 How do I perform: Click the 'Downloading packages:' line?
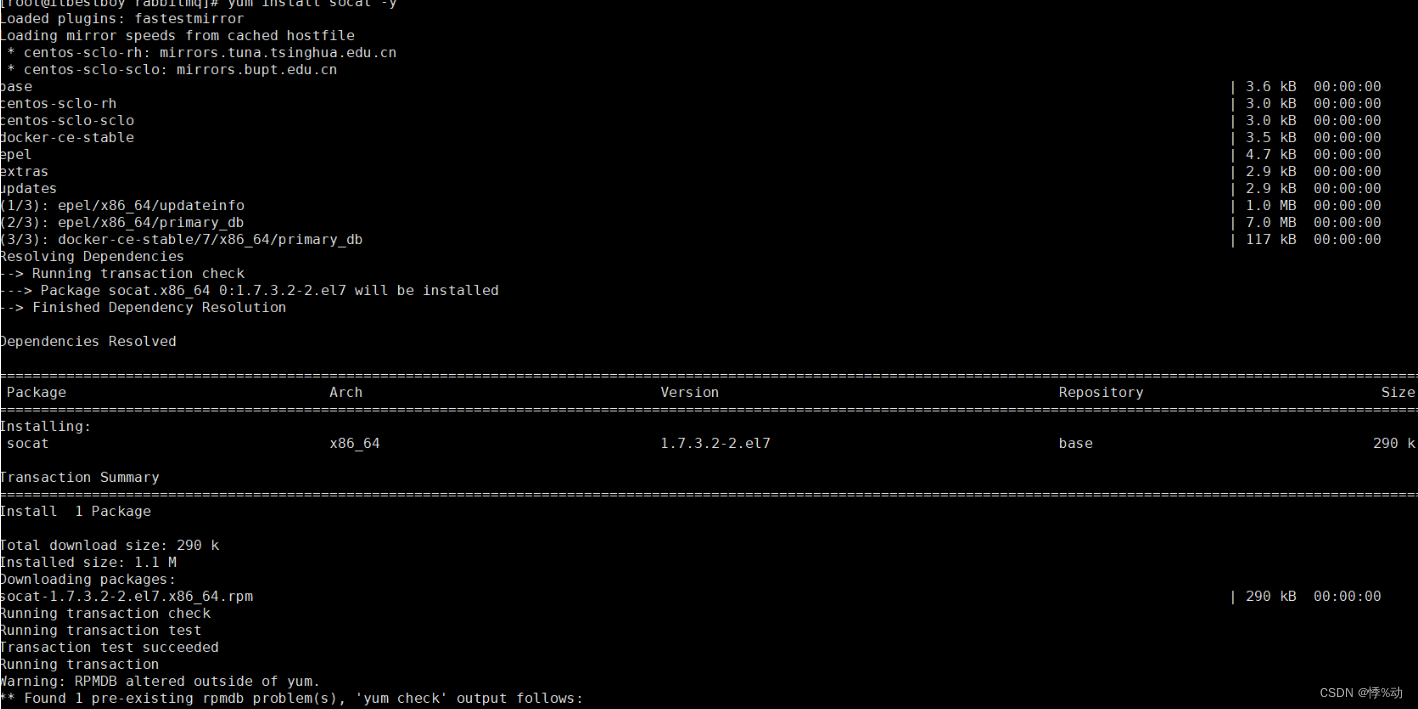pos(88,579)
